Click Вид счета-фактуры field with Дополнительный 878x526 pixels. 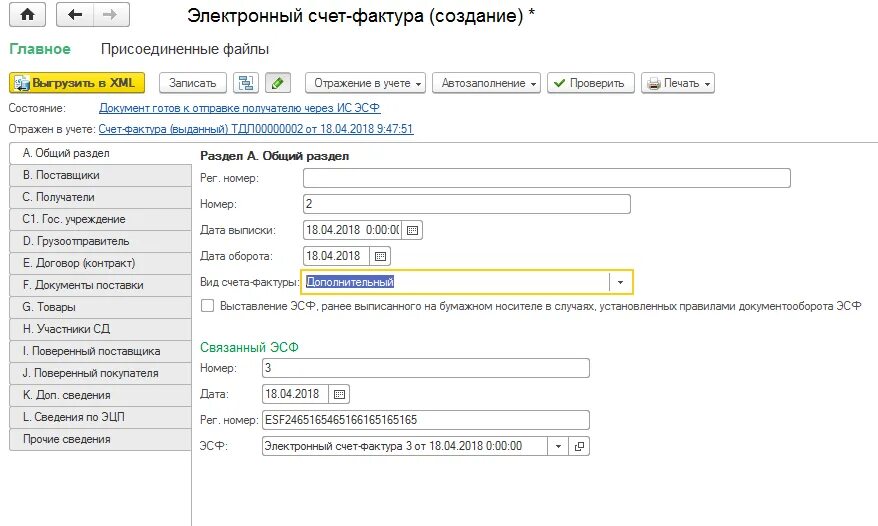(456, 282)
